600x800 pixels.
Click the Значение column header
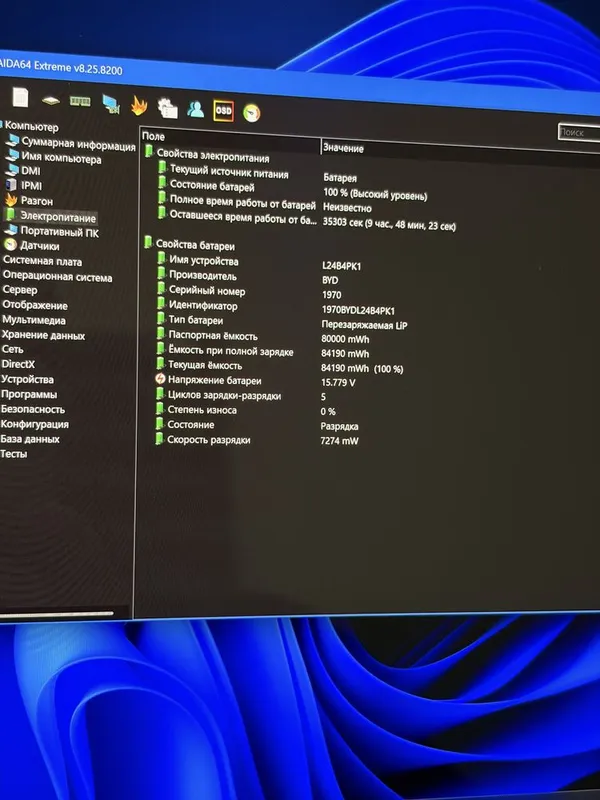pos(343,148)
